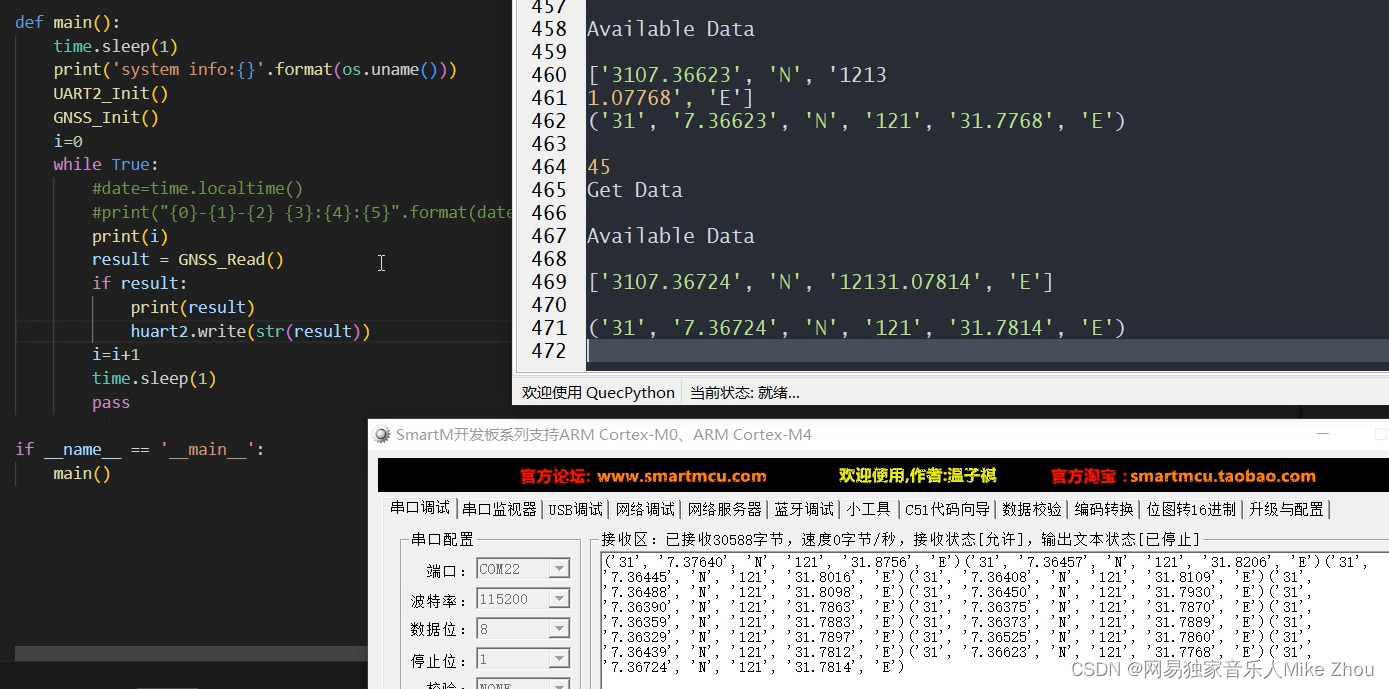Select the 网络调试 tab
Image resolution: width=1389 pixels, height=689 pixels.
648,508
